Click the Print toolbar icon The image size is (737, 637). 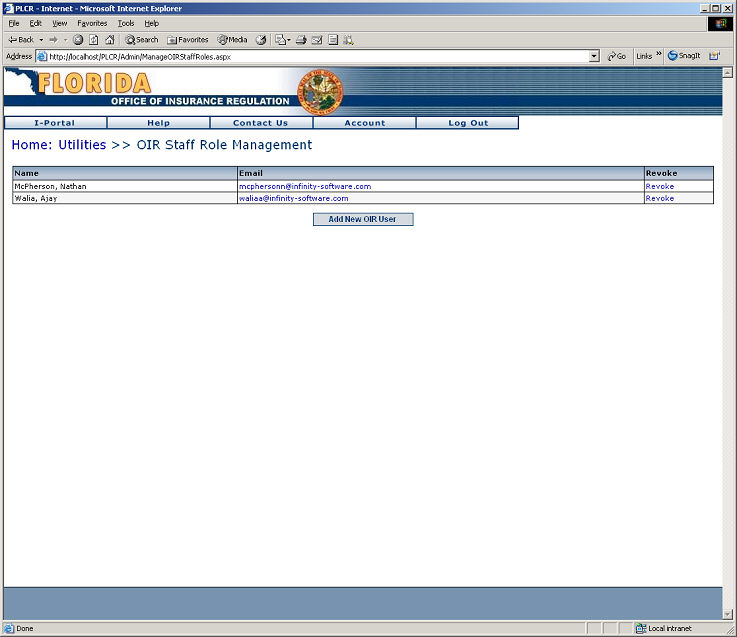pyautogui.click(x=300, y=40)
